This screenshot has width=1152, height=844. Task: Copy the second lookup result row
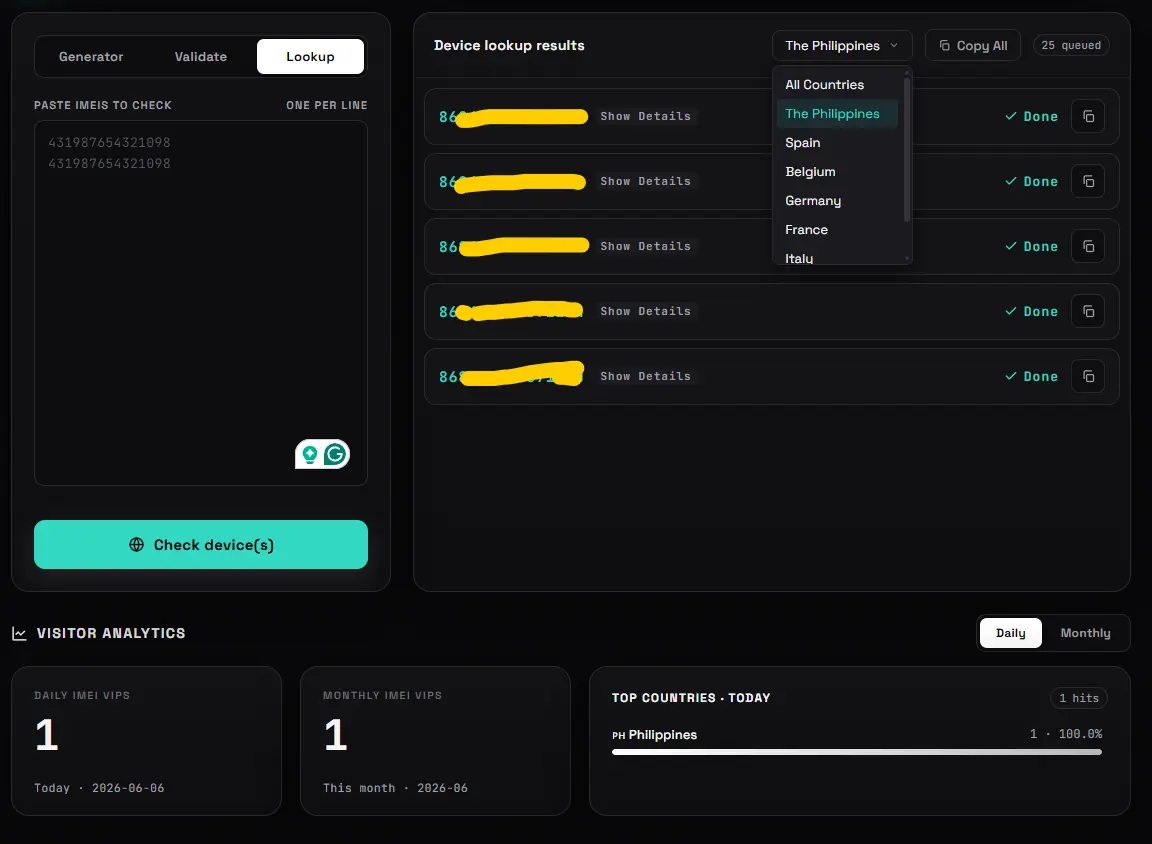(1088, 181)
